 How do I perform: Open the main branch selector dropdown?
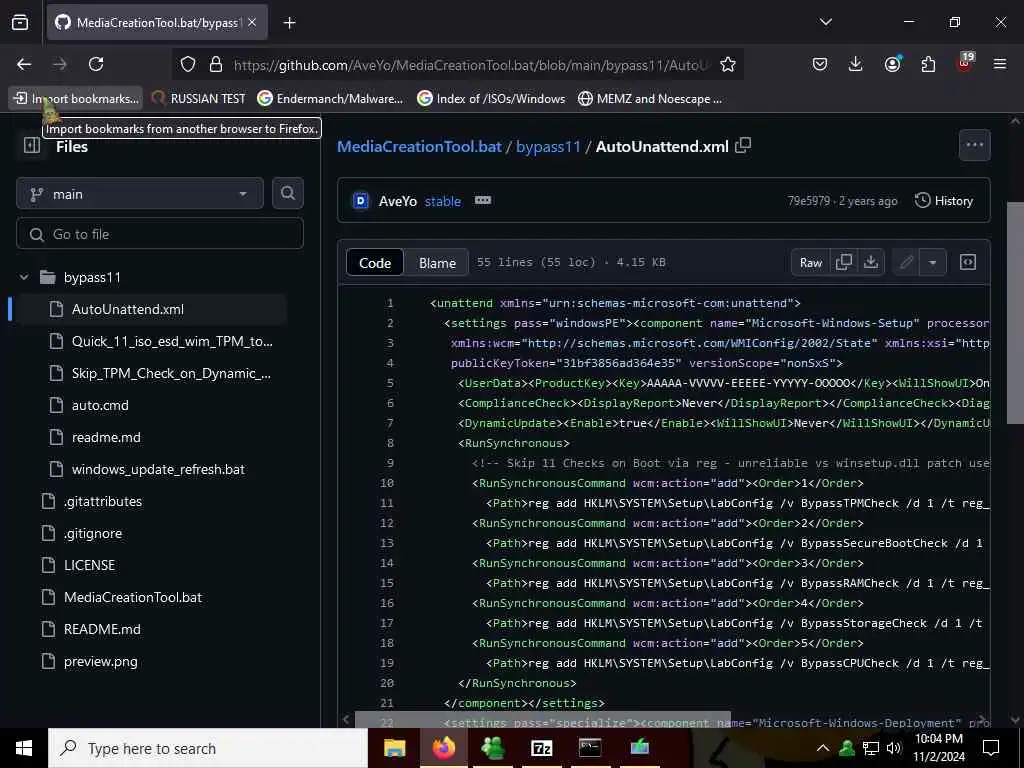coord(140,194)
